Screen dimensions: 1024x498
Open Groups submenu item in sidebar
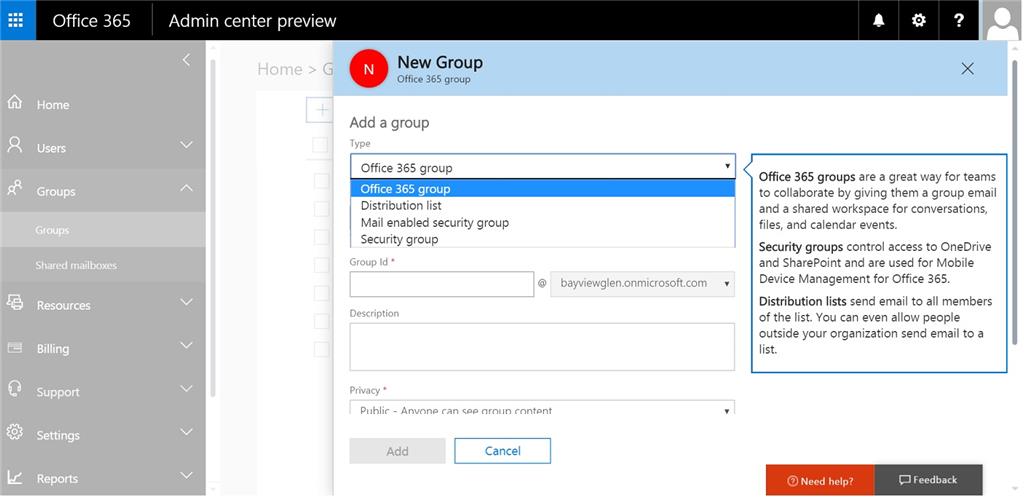point(103,230)
